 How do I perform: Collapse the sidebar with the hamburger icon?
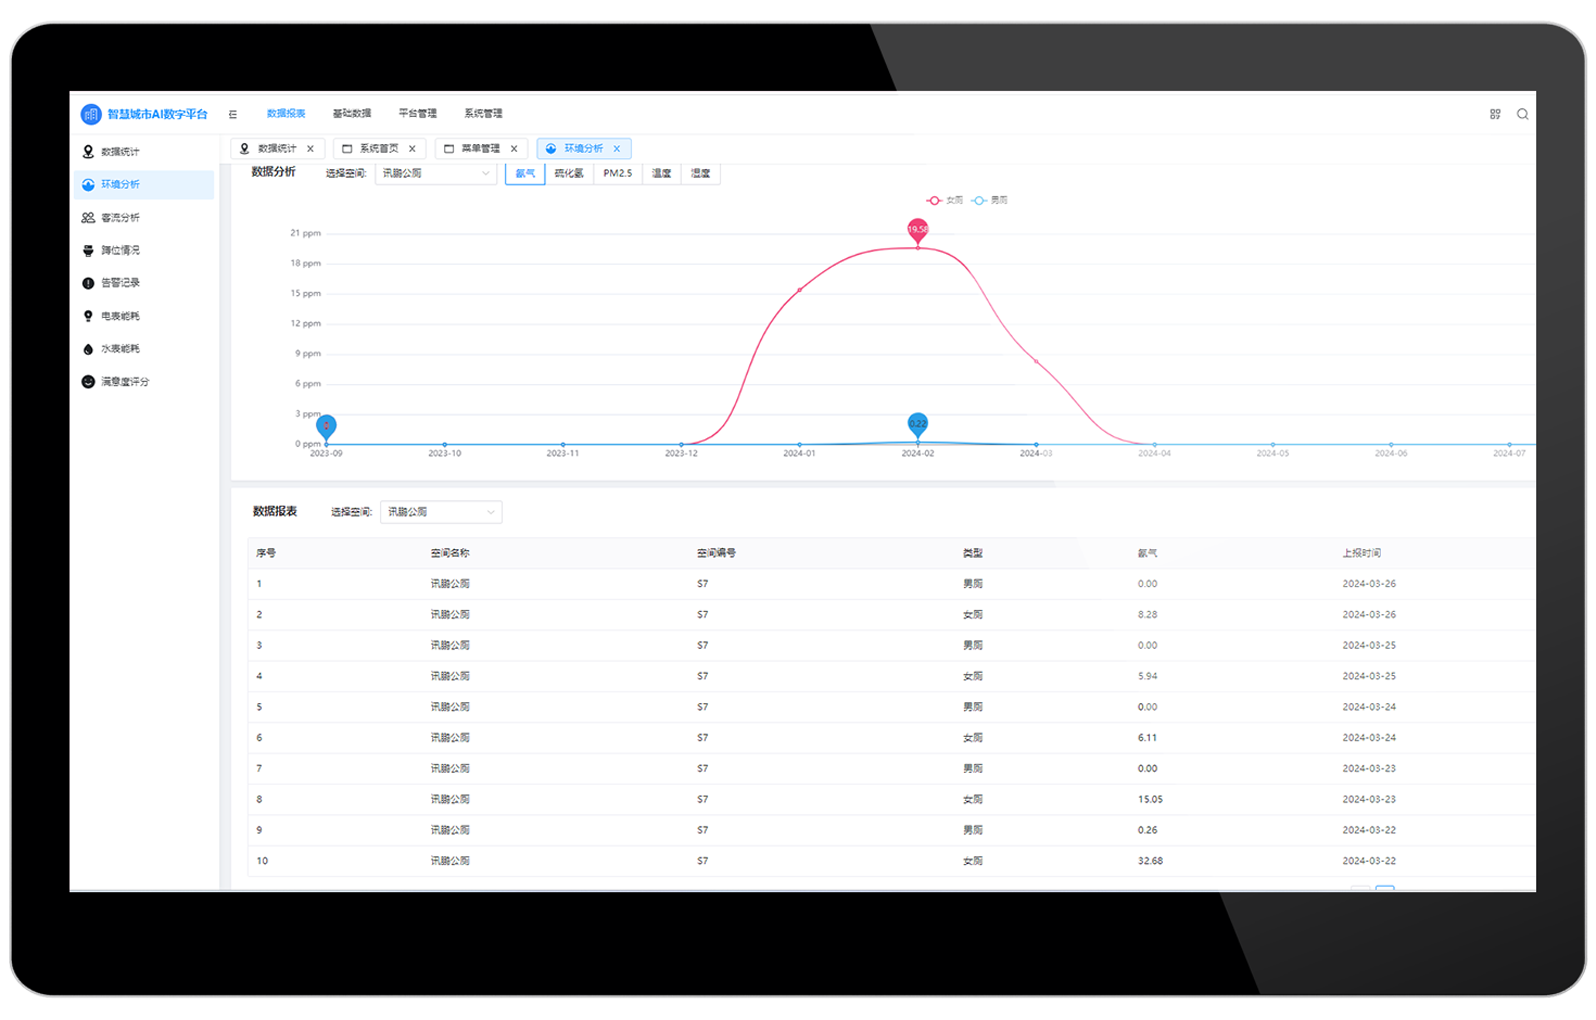point(233,115)
